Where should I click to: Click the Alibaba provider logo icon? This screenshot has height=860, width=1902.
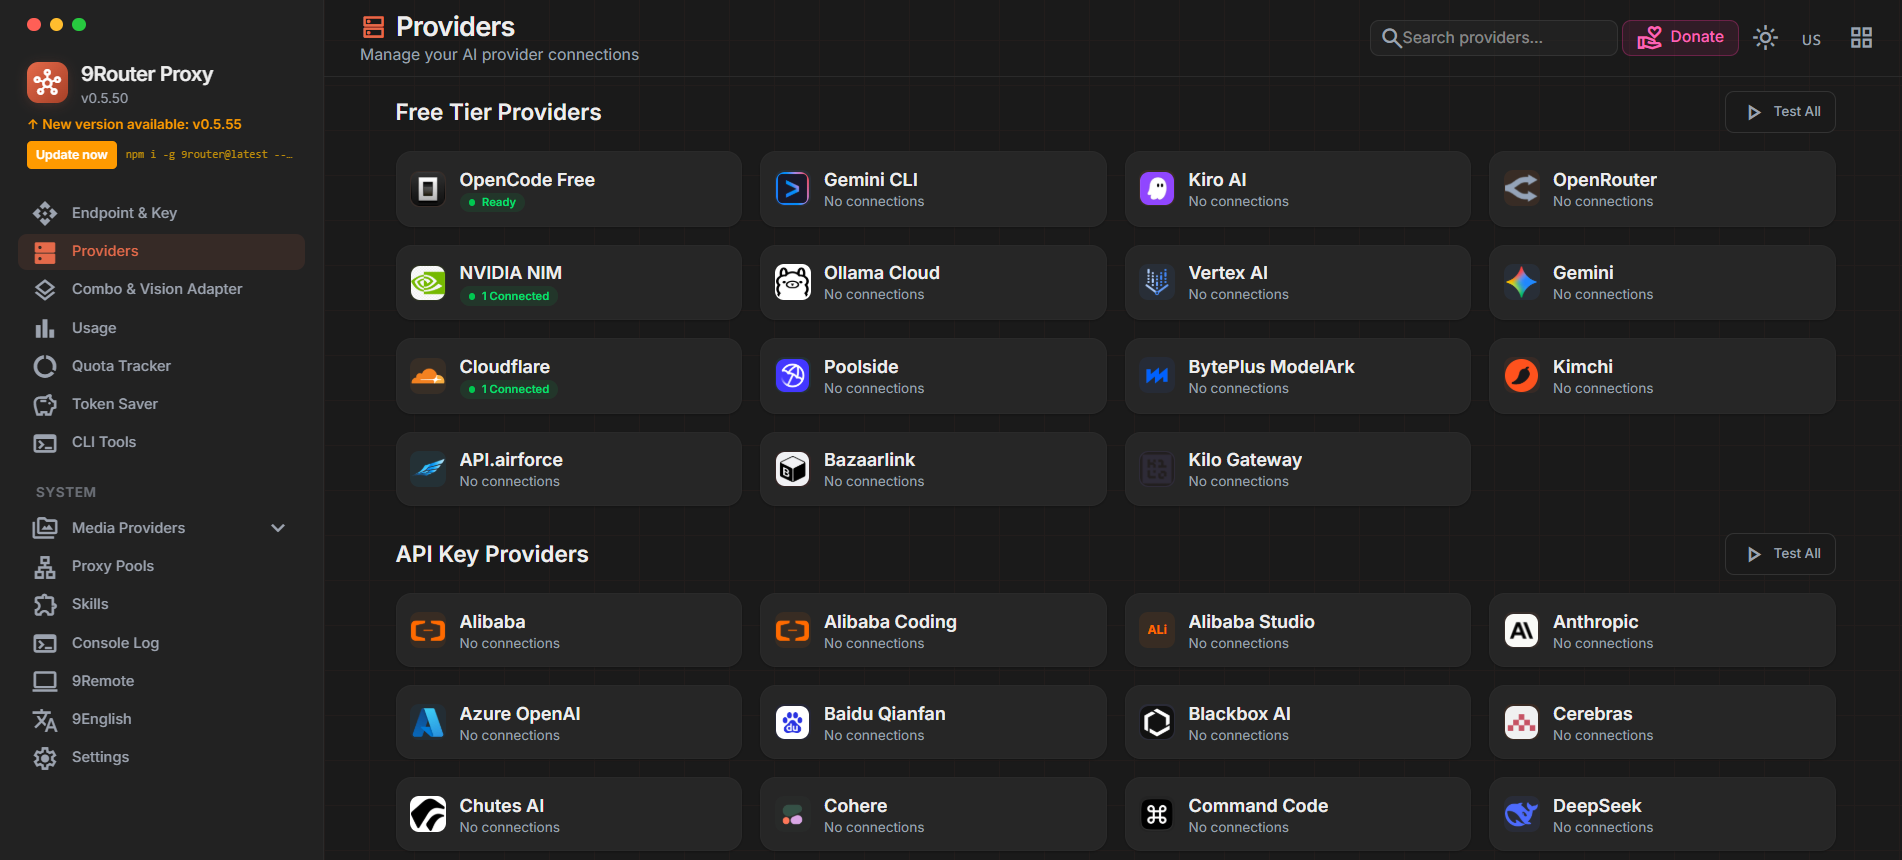[x=428, y=631]
